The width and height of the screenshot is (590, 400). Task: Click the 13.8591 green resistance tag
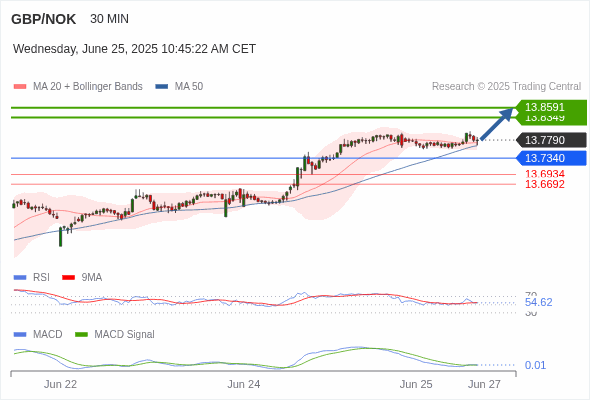click(551, 107)
